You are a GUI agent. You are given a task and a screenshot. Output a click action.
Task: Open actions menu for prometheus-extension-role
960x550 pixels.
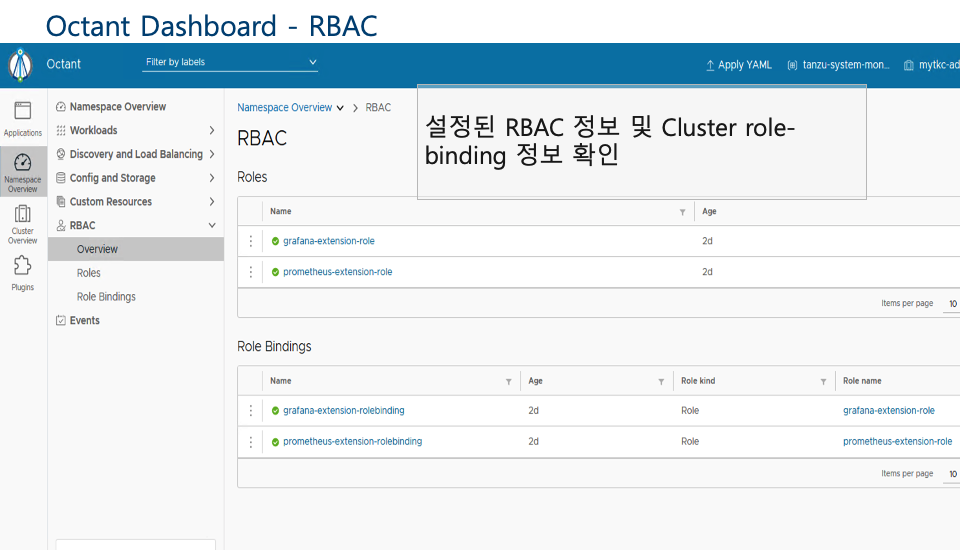click(250, 272)
